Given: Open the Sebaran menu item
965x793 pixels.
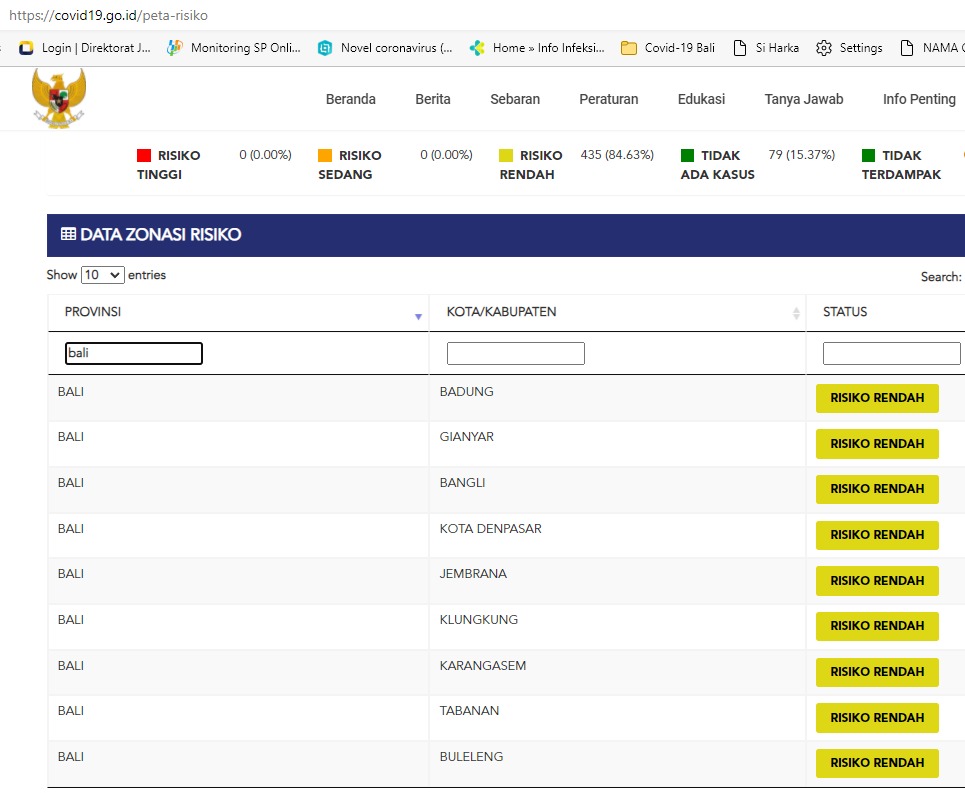Looking at the screenshot, I should (515, 99).
